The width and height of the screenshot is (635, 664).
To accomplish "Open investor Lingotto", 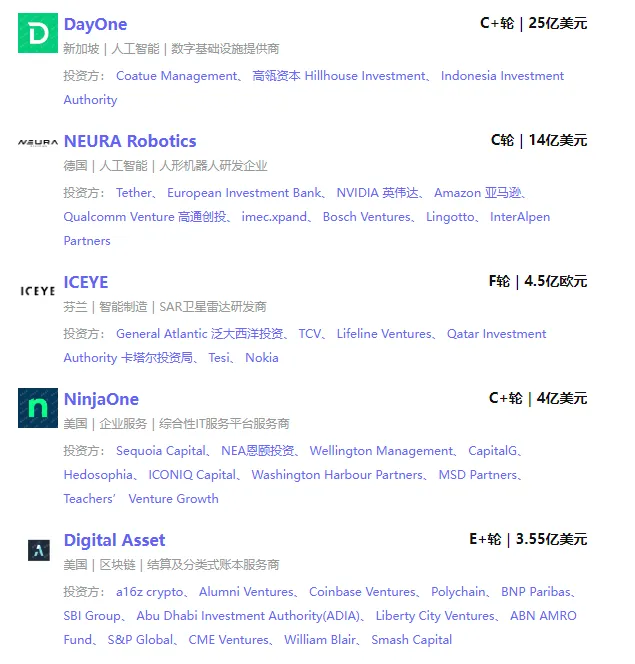I will [450, 217].
